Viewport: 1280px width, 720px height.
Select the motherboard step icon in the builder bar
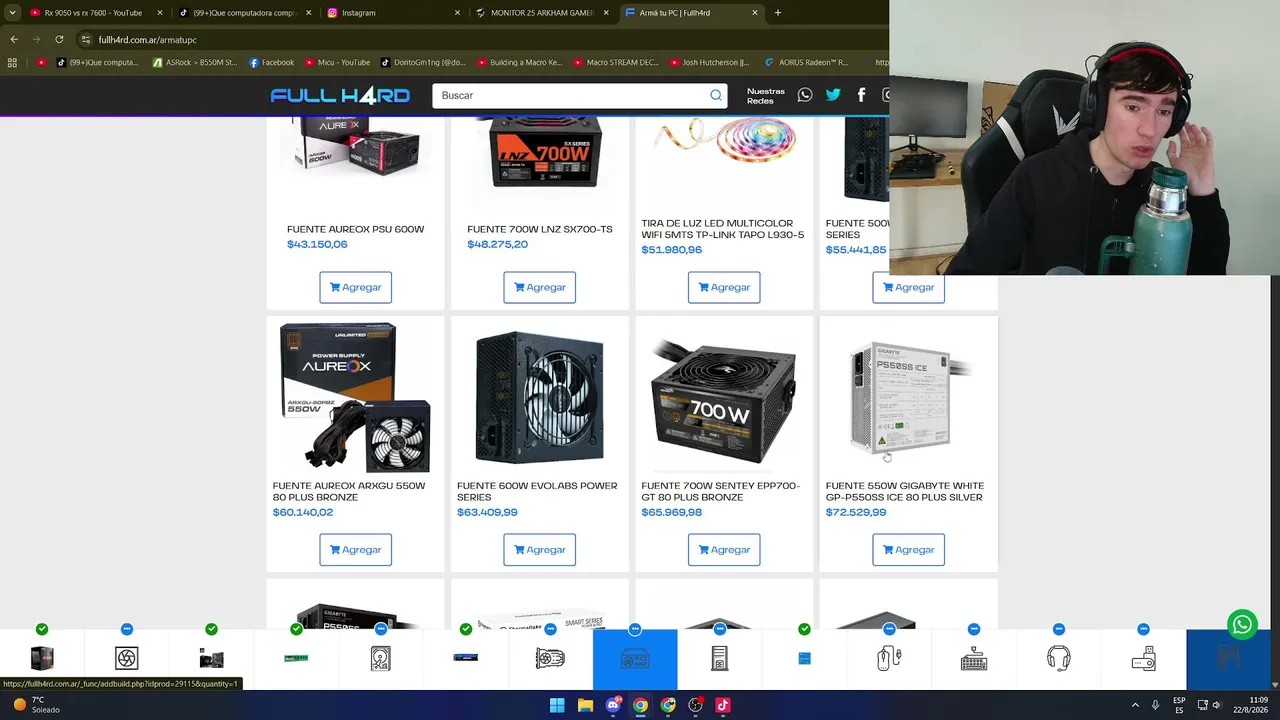point(211,658)
